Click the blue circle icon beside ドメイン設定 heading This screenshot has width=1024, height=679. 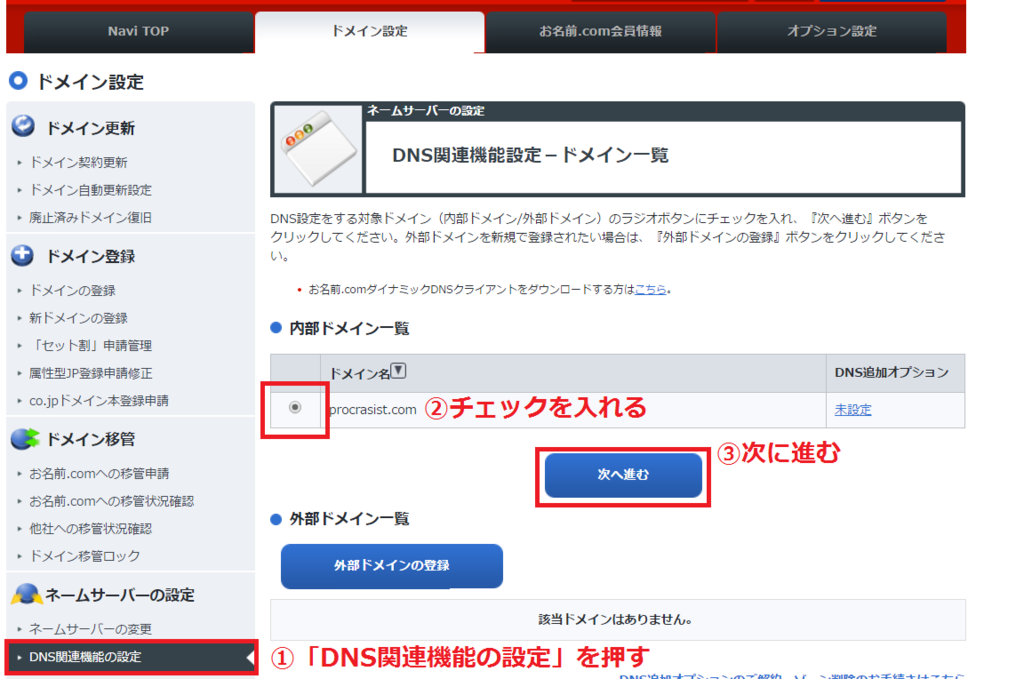tap(18, 81)
